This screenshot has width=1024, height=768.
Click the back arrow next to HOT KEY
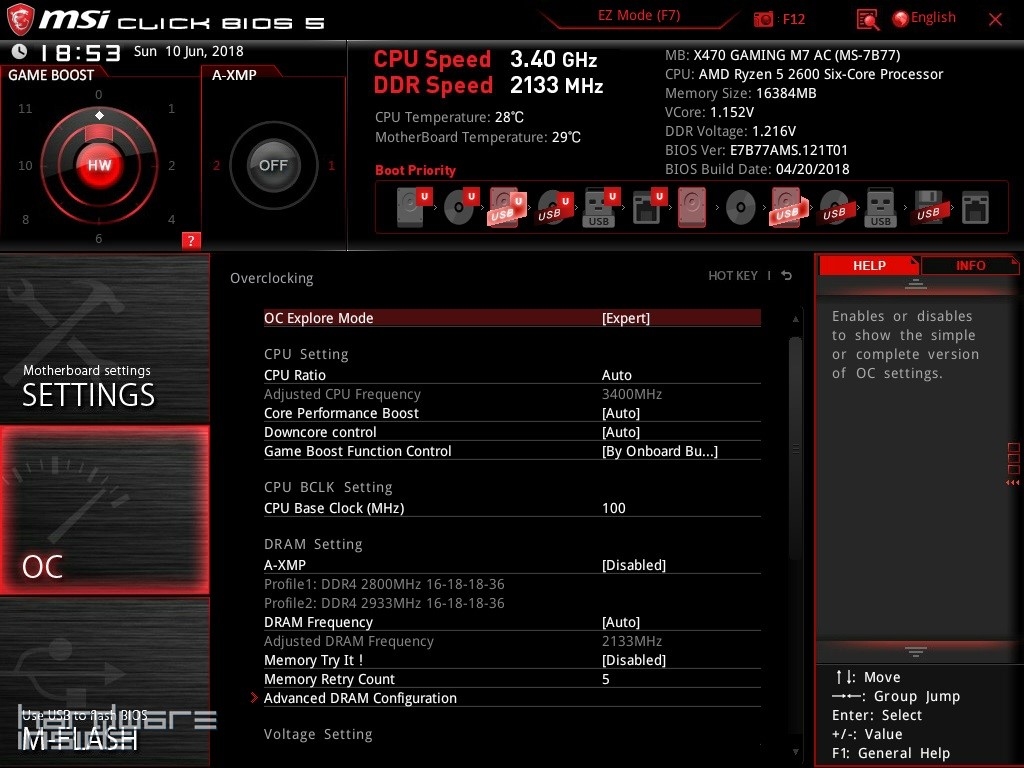click(x=786, y=276)
